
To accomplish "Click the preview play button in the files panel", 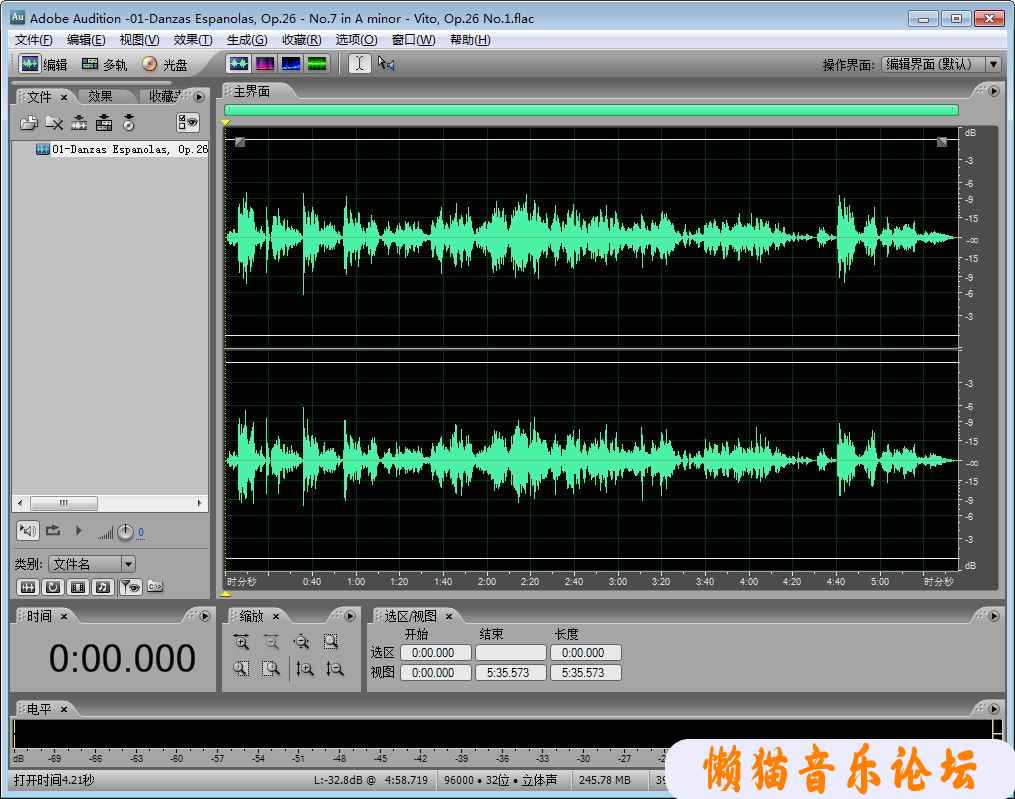I will pyautogui.click(x=78, y=531).
